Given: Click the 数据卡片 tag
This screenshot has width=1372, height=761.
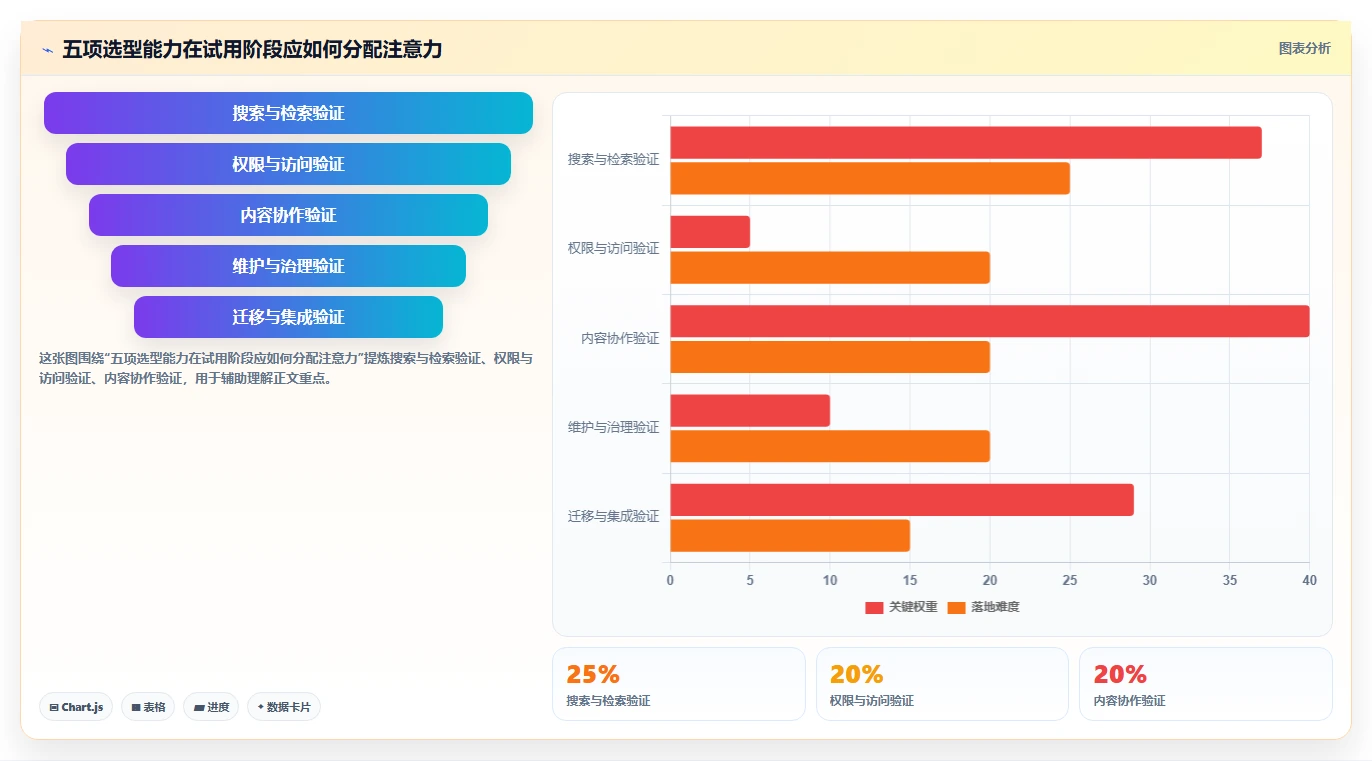Looking at the screenshot, I should point(284,707).
